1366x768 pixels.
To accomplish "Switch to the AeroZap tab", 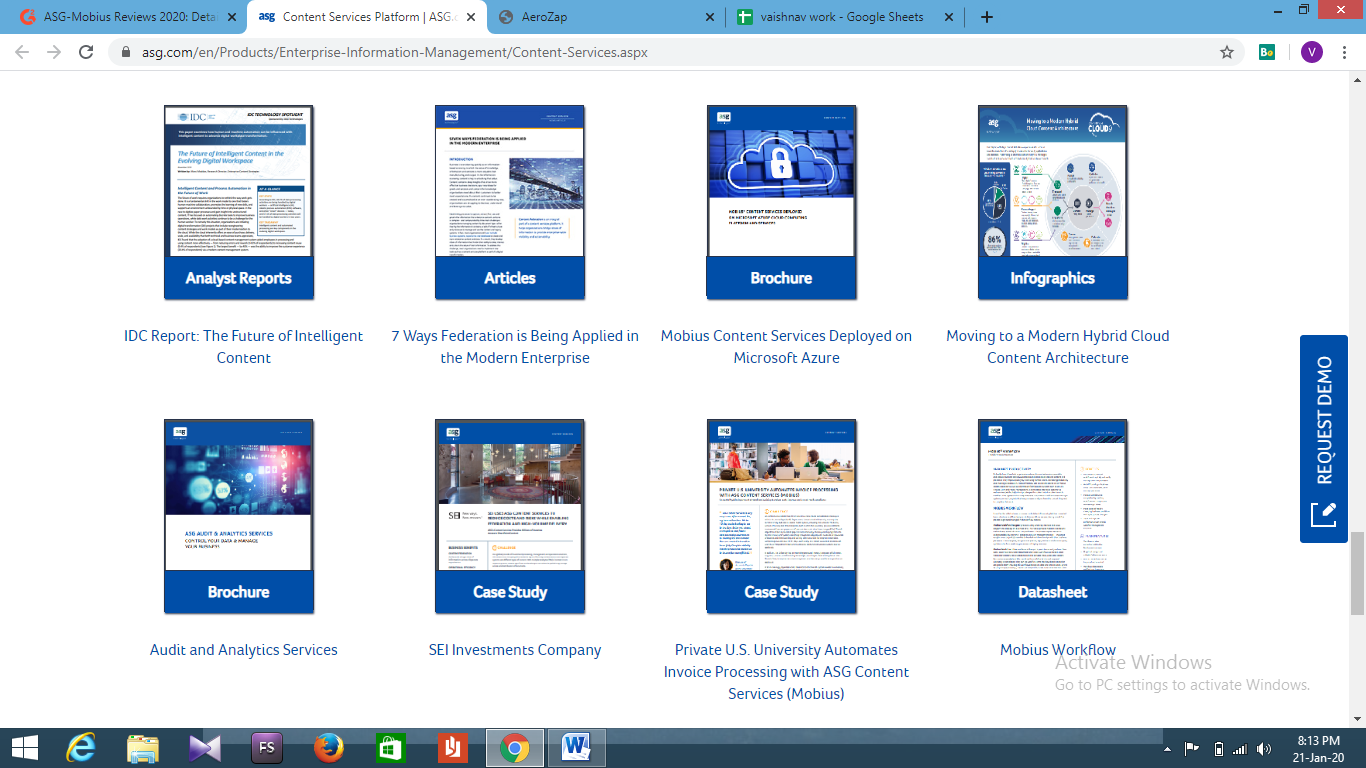I will coord(606,17).
